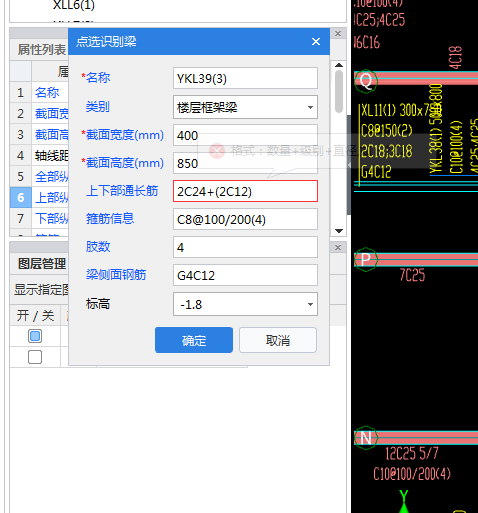This screenshot has height=513, width=478.
Task: Open the 标高 dropdown showing -1.8
Action: tap(245, 304)
